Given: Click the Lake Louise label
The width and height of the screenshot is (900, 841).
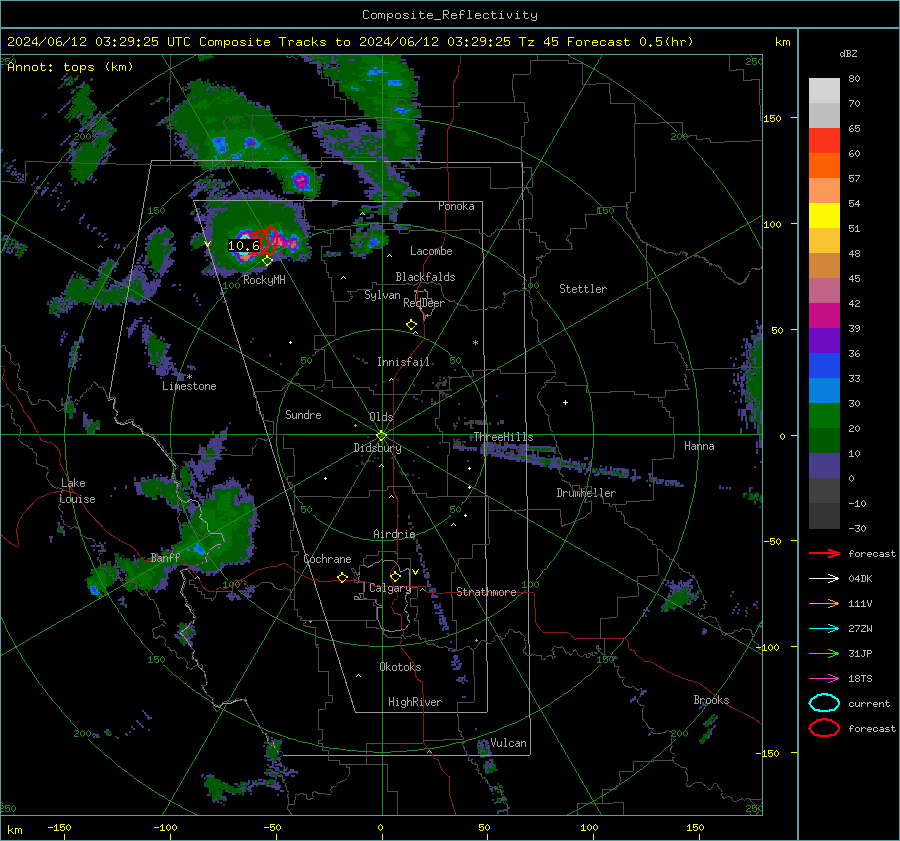Looking at the screenshot, I should (77, 491).
